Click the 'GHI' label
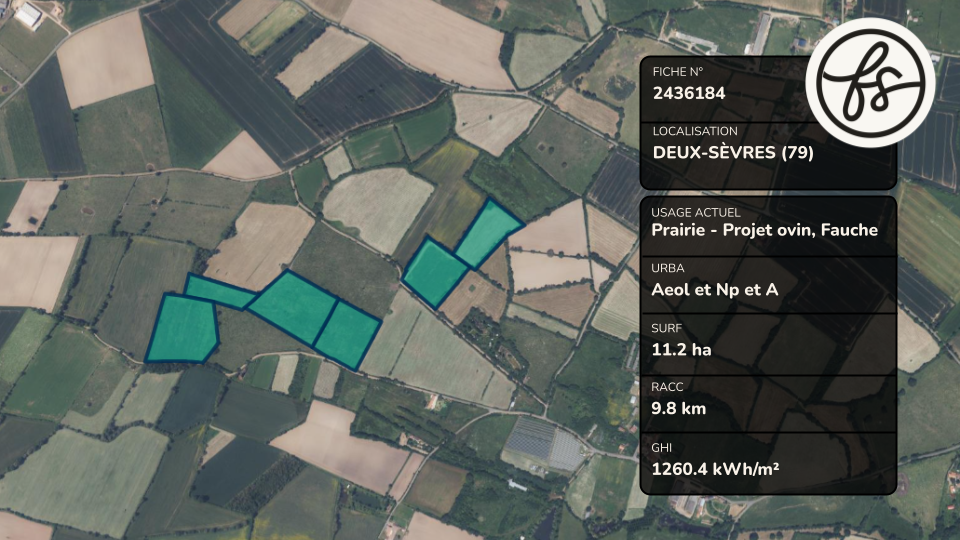960x540 pixels. [x=661, y=448]
